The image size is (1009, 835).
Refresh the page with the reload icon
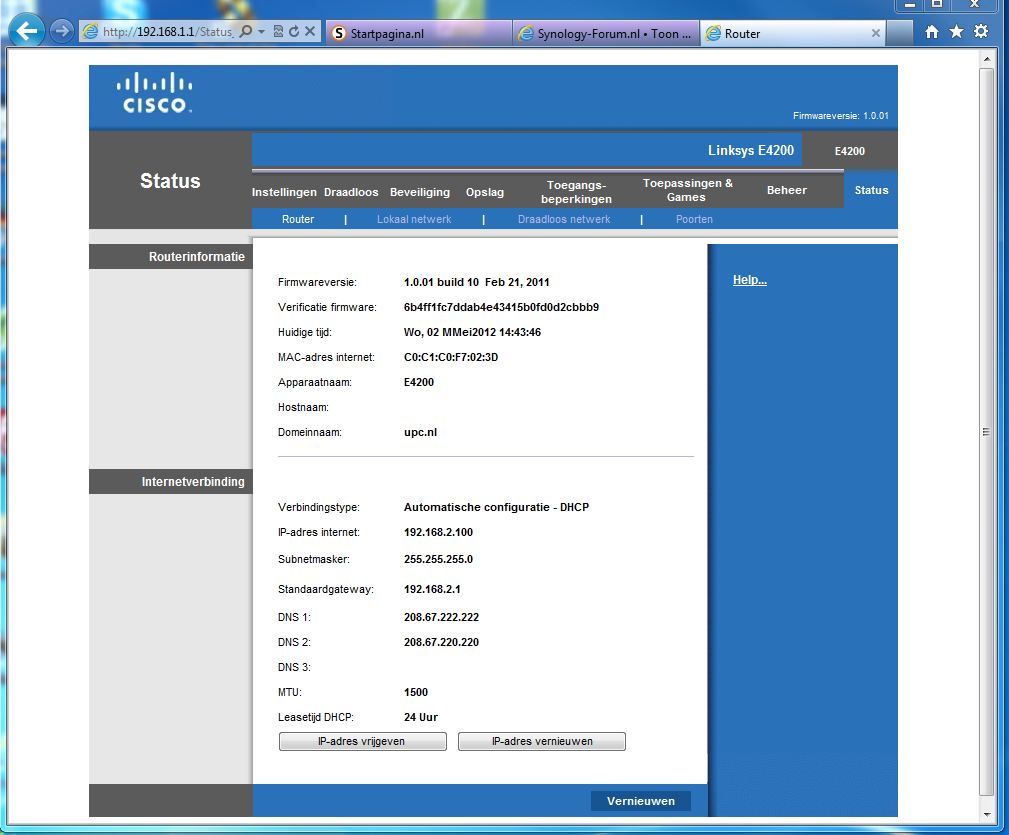tap(294, 32)
